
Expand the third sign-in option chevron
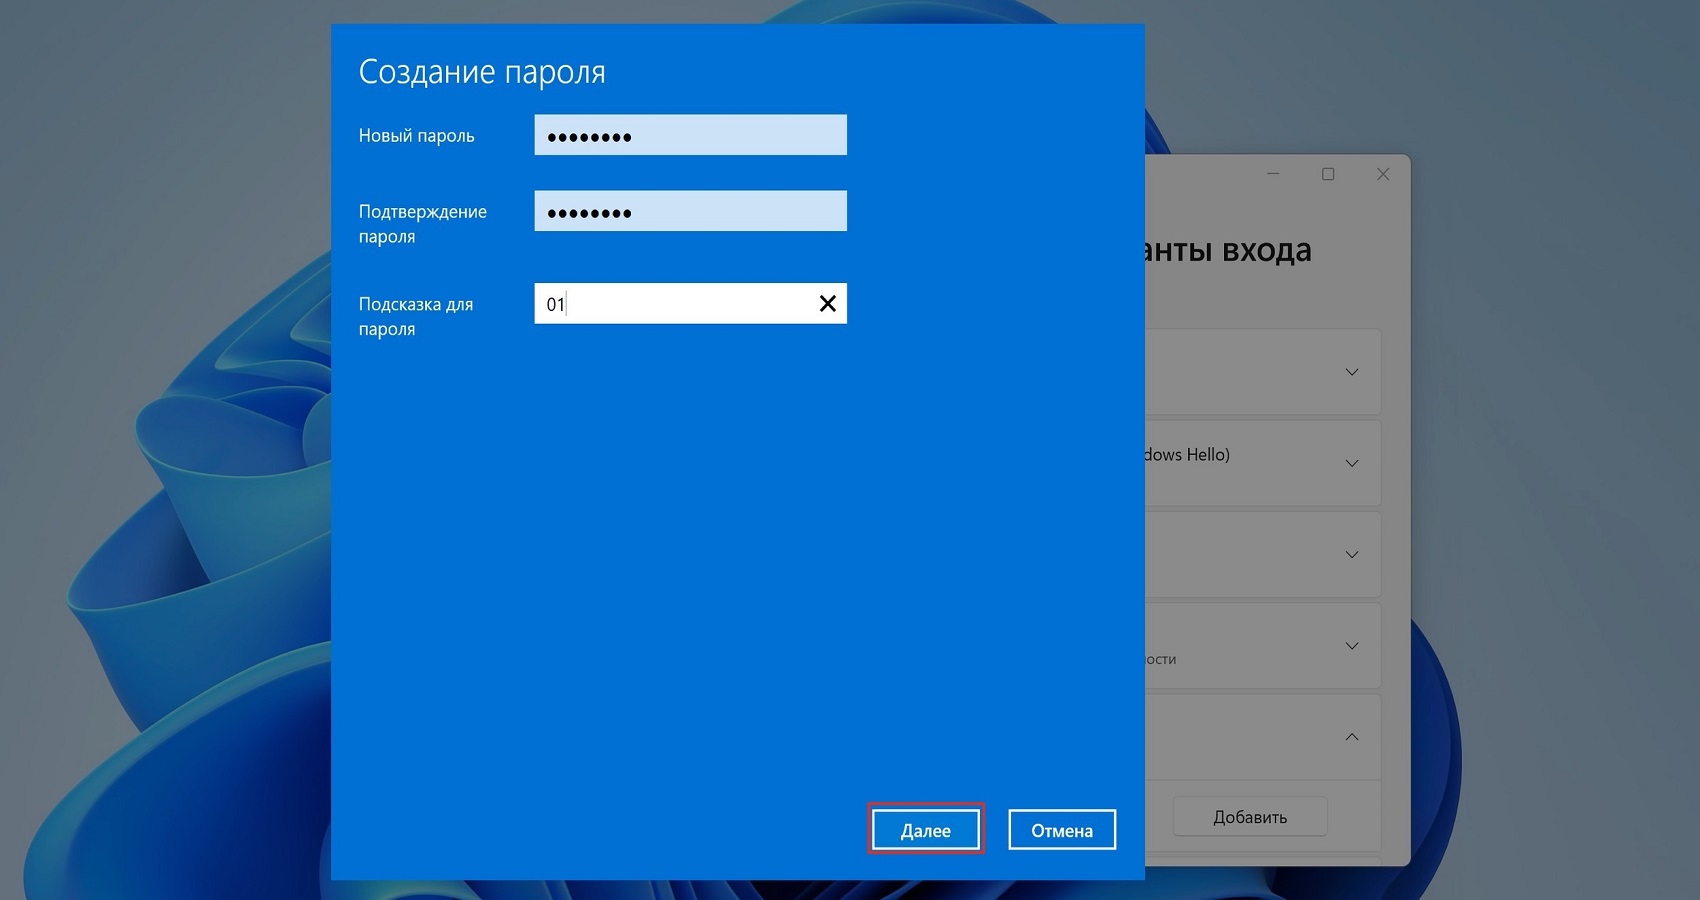pos(1352,555)
